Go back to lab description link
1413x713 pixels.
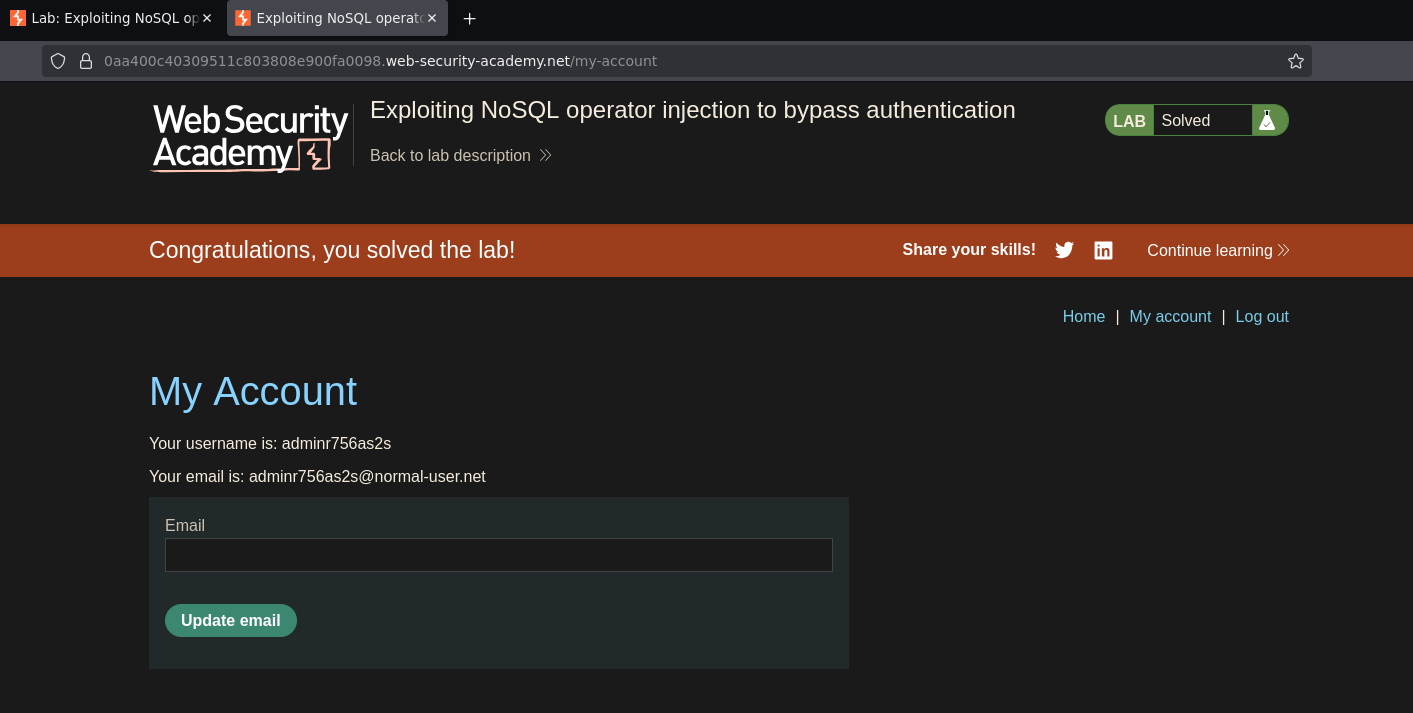(x=461, y=155)
